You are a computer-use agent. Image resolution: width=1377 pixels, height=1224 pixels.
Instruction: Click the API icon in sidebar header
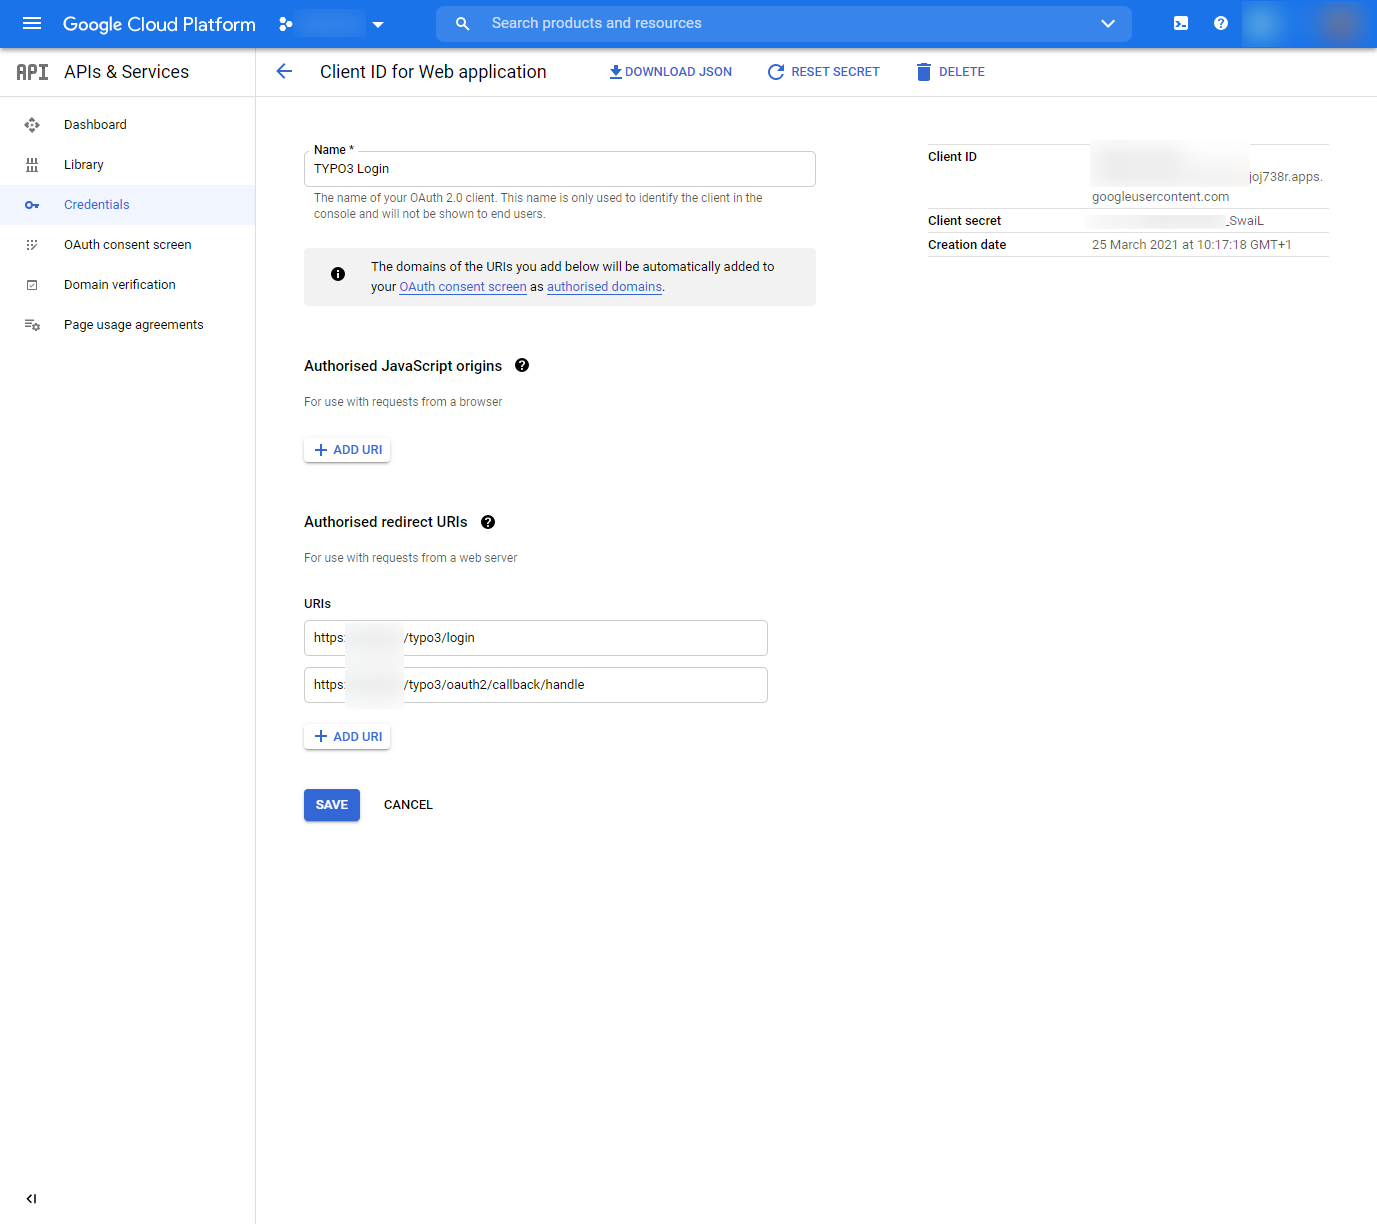click(x=32, y=72)
